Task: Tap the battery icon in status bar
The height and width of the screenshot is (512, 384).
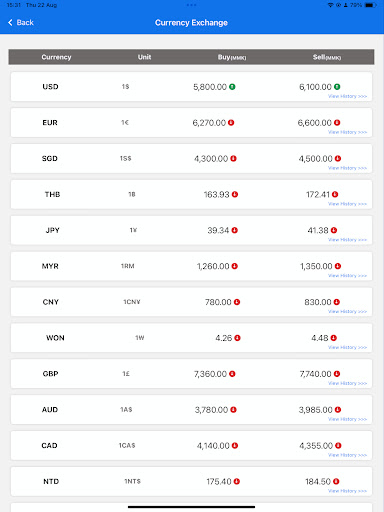Action: click(370, 5)
